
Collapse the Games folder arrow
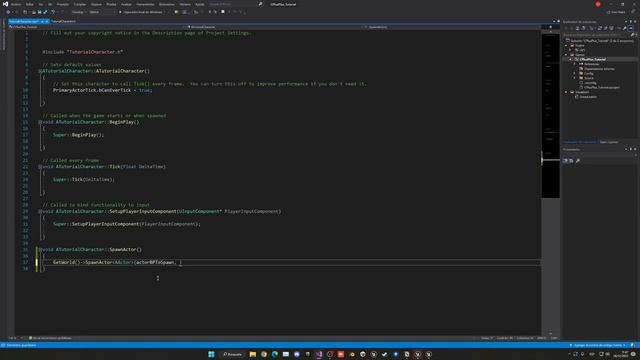566,55
